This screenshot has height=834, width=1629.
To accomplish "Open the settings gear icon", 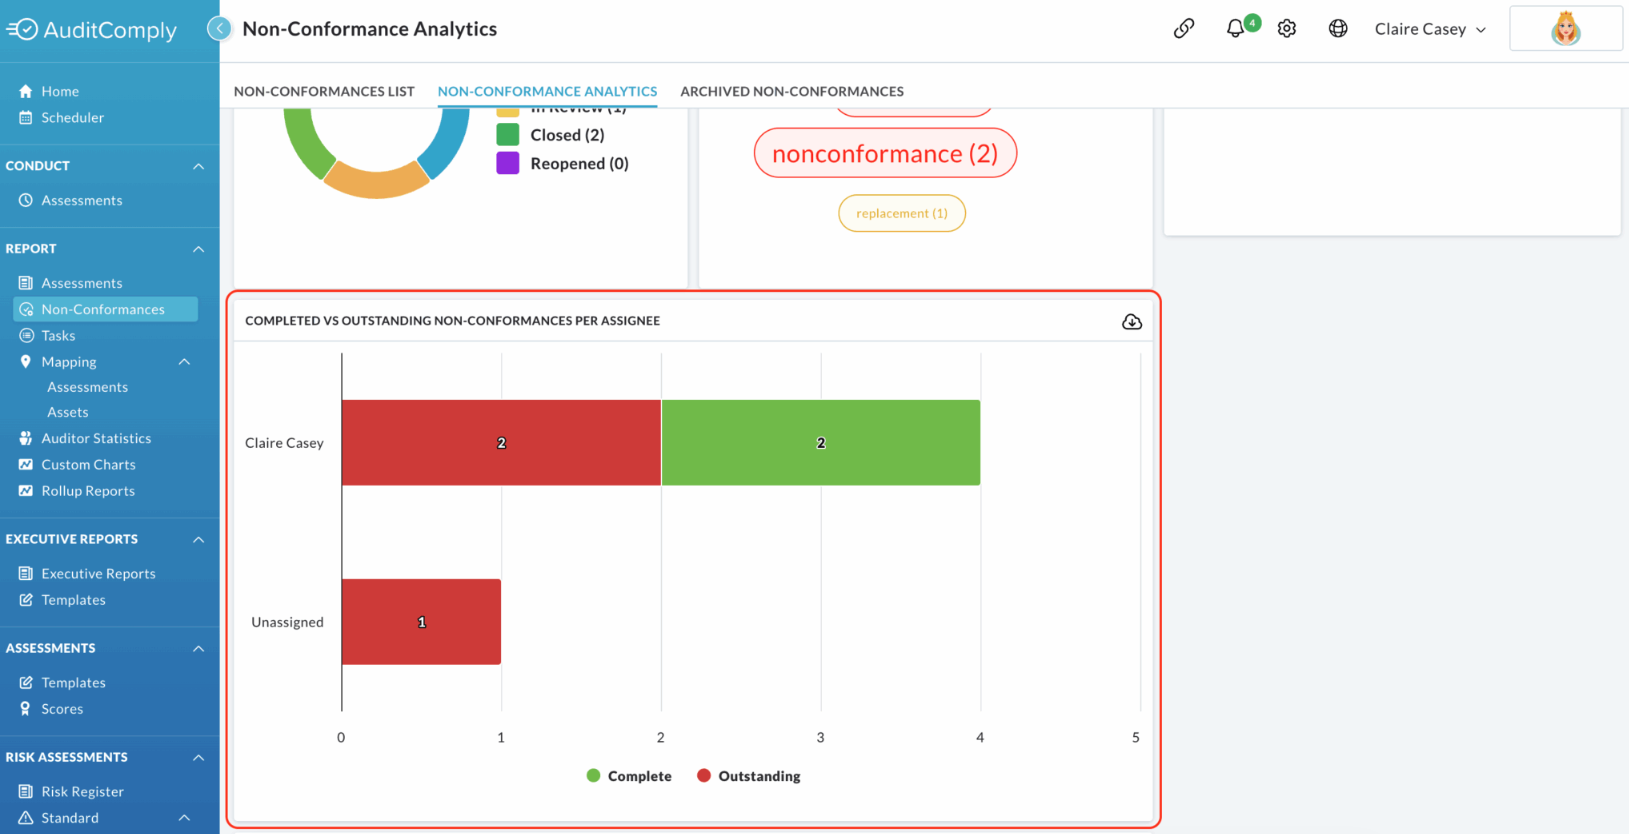I will pos(1287,29).
